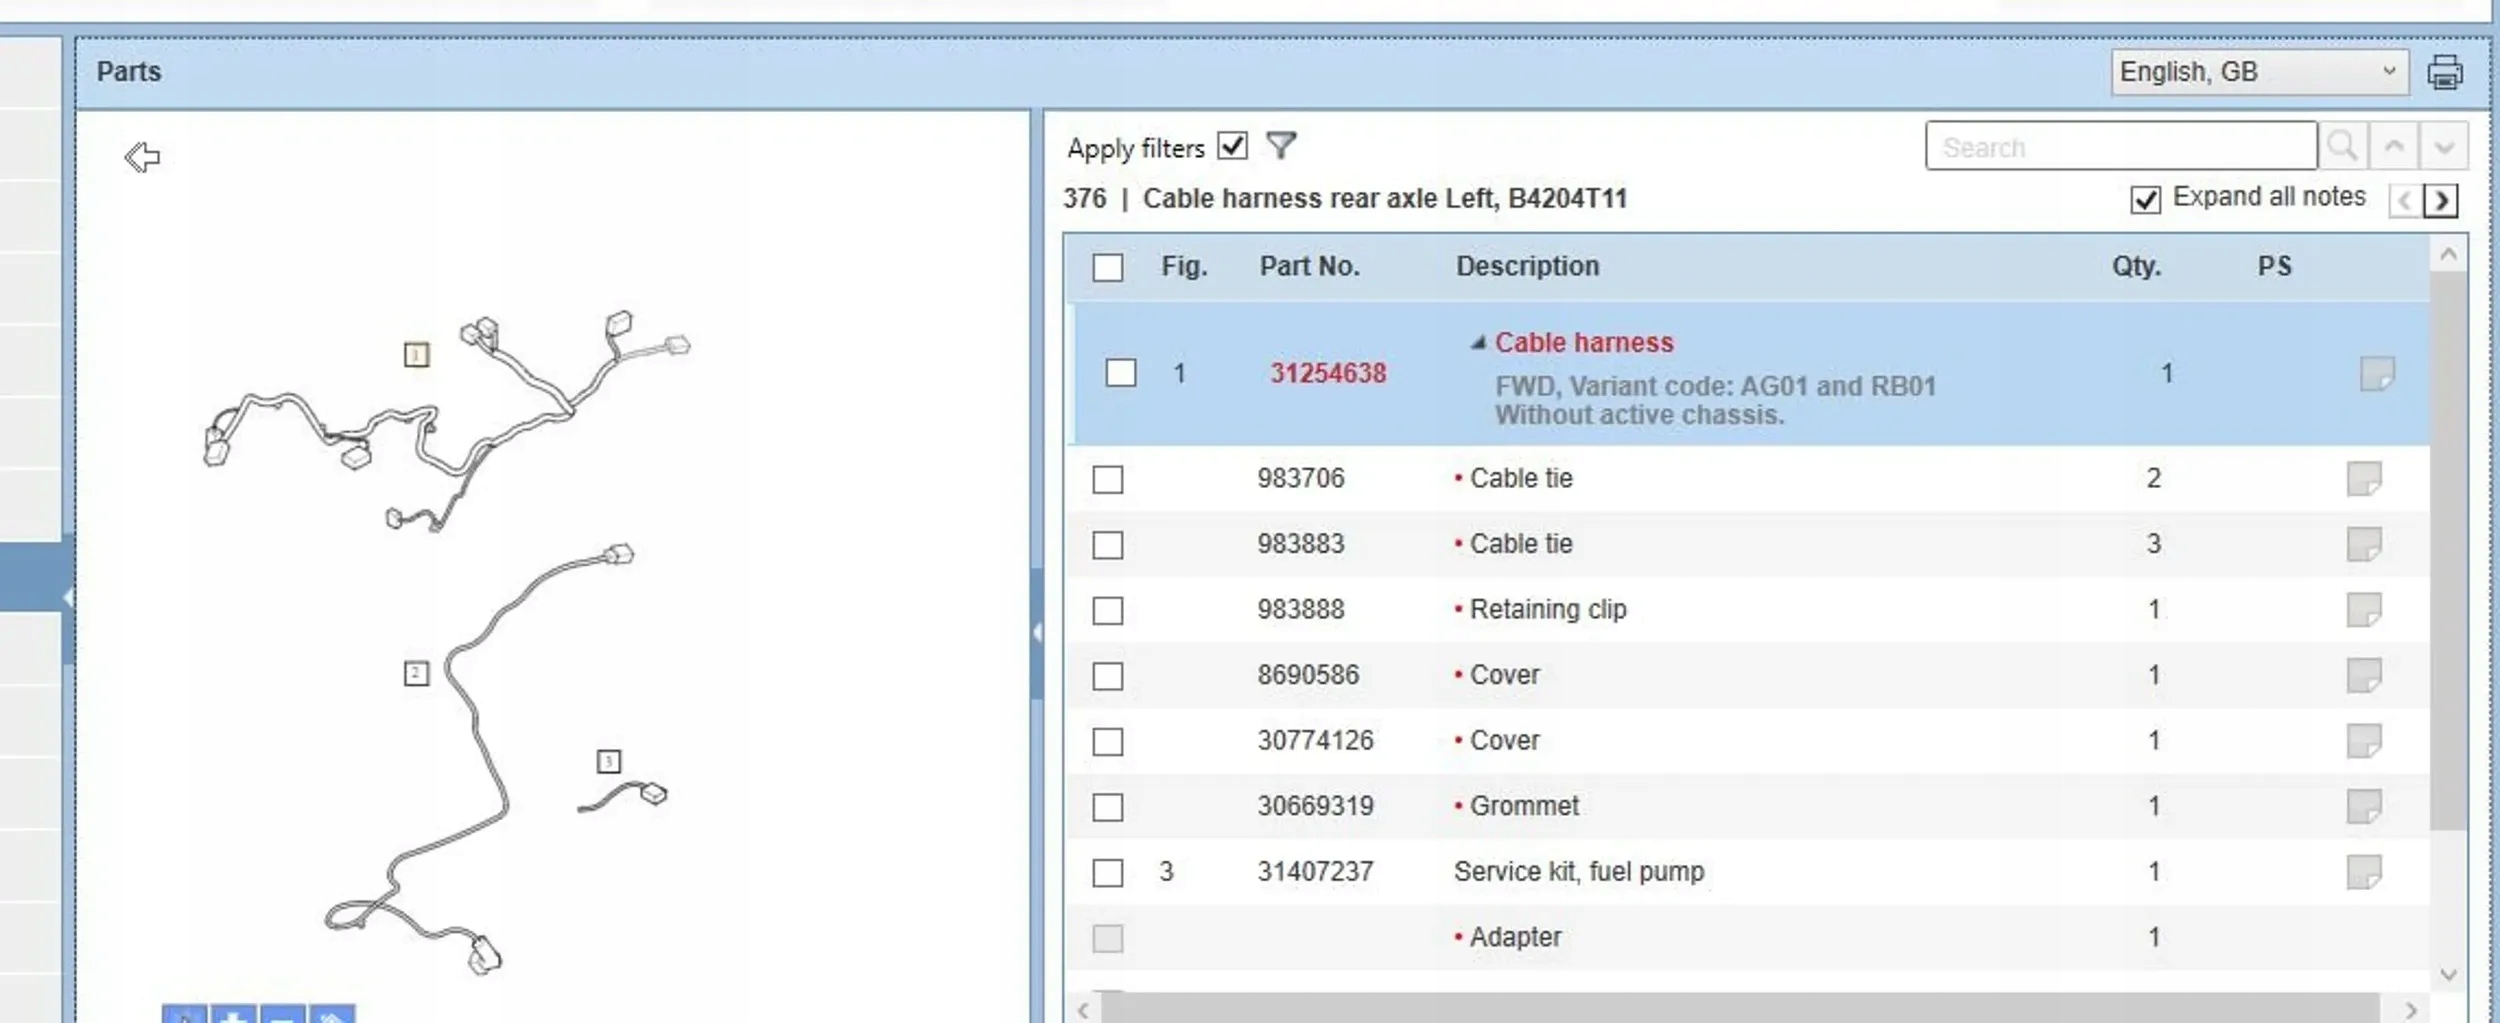Tick the checkbox for Grommet 30669319
The image size is (2500, 1023).
(x=1107, y=807)
